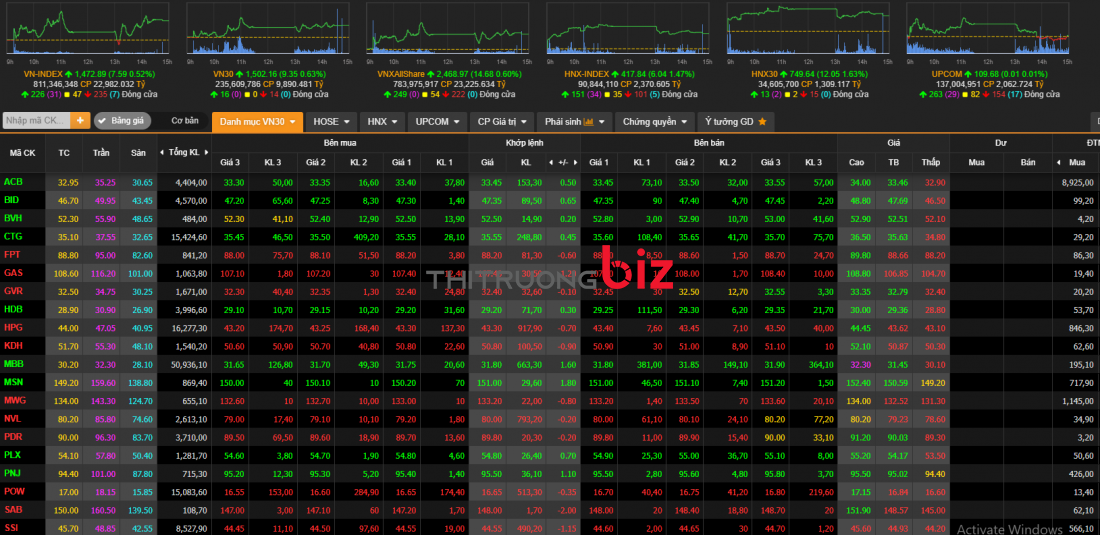
Task: Open the UPCOM chart thumbnail
Action: (x=987, y=28)
